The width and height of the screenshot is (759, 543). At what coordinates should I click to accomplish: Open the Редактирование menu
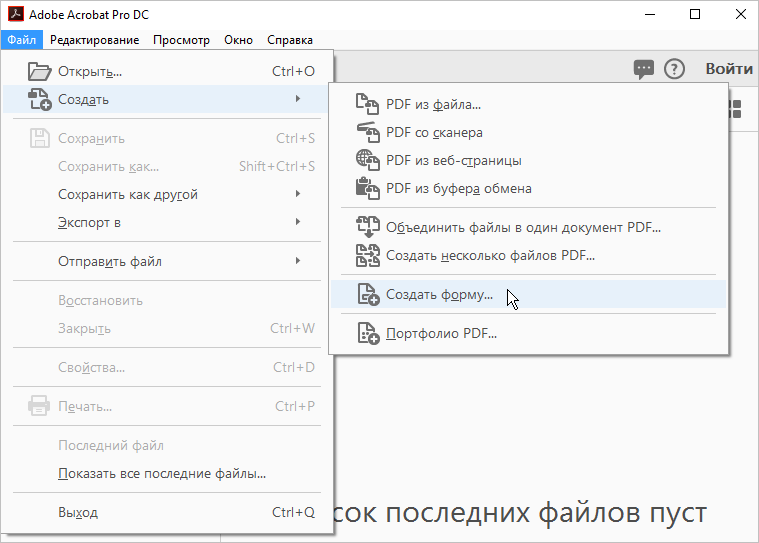click(x=94, y=40)
